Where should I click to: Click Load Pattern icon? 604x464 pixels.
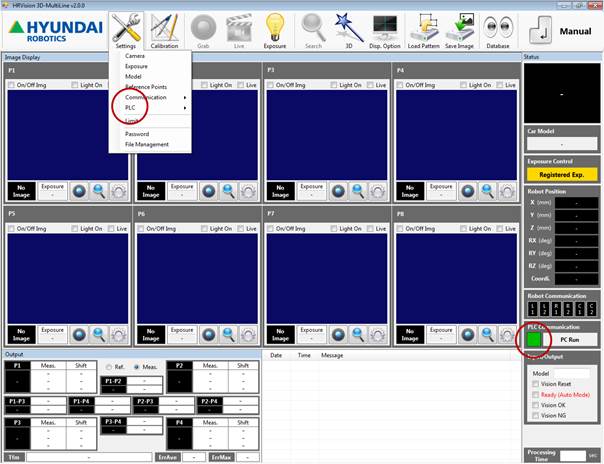[x=423, y=31]
